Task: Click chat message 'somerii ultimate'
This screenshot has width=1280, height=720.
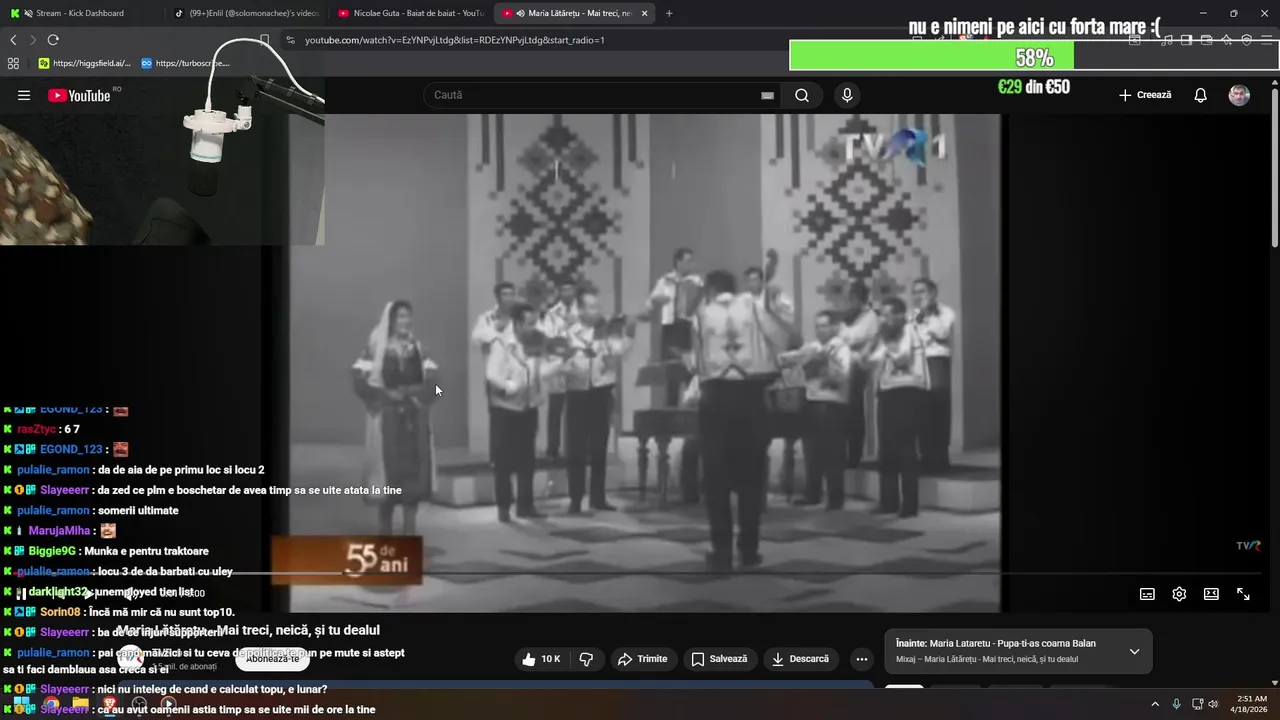Action: point(138,510)
